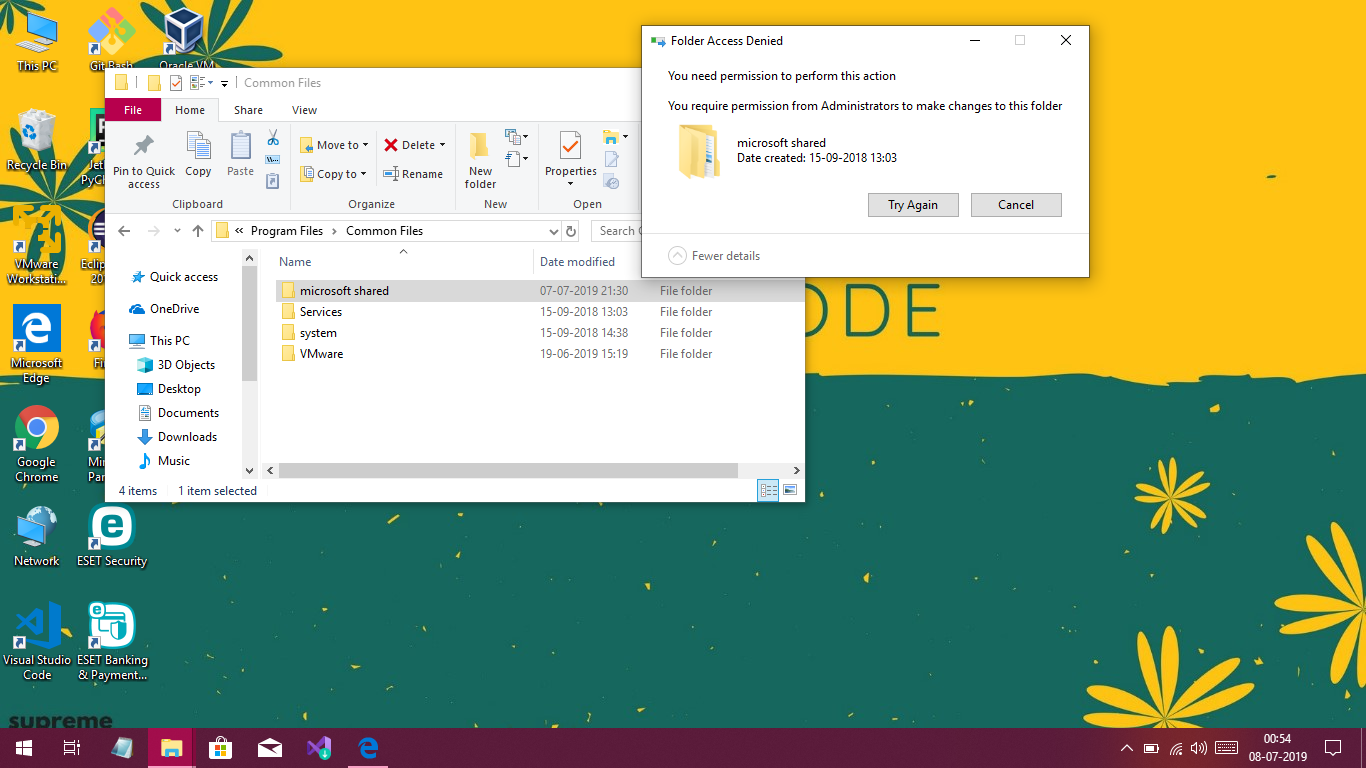Screen dimensions: 1366x768
Task: Select Downloads in navigation pane
Action: 178,437
